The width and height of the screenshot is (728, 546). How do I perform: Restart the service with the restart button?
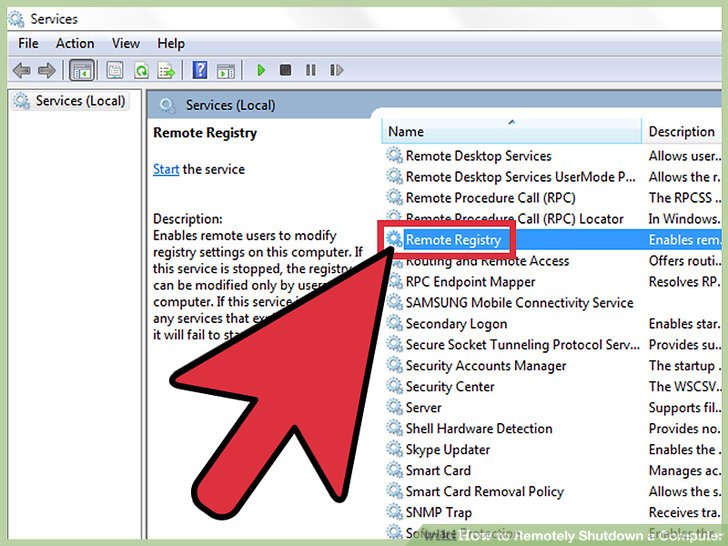[337, 70]
